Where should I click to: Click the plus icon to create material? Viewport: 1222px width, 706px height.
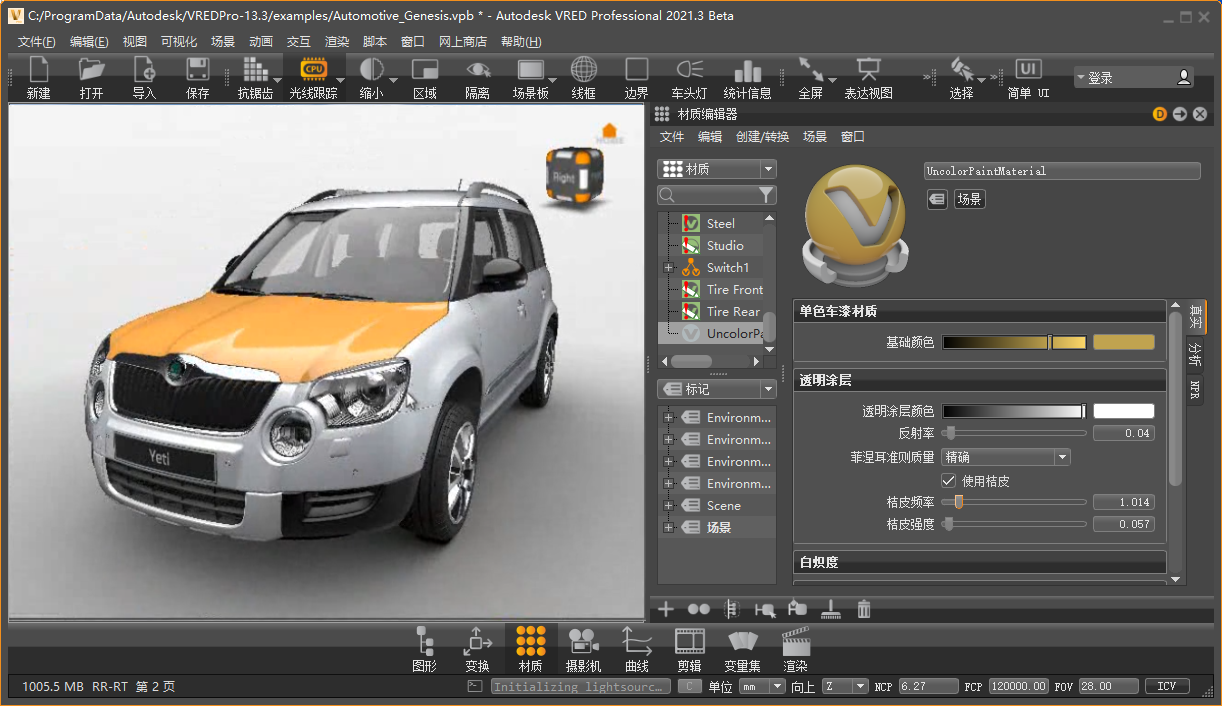click(x=666, y=608)
